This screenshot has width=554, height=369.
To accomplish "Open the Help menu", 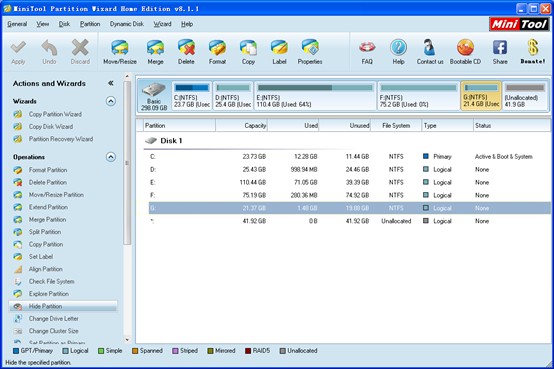I will 187,24.
